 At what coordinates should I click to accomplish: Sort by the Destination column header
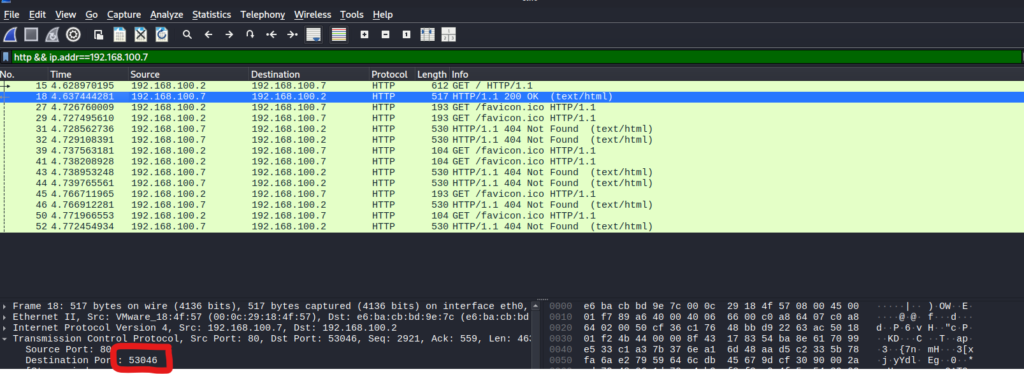coord(309,74)
